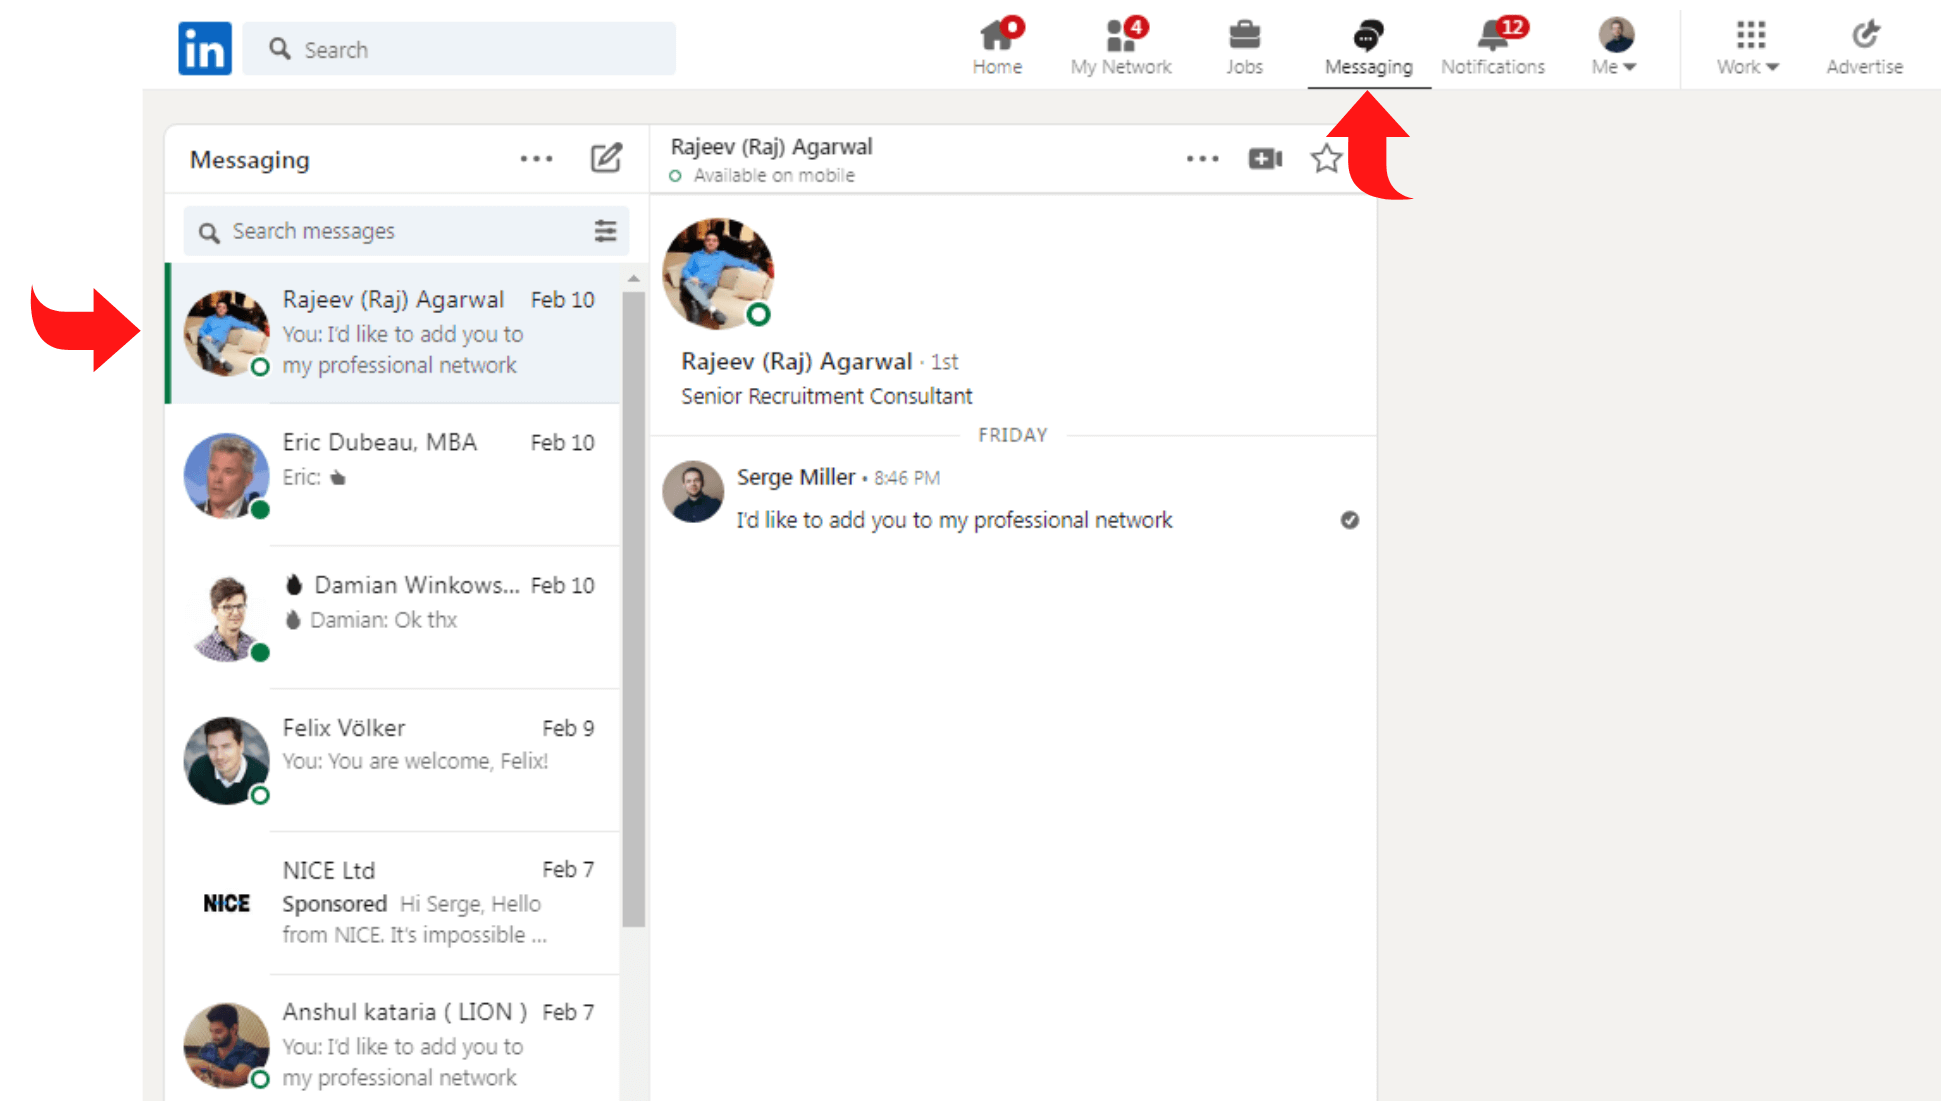Click the filter messages icon
Viewport: 1941px width, 1101px height.
point(607,231)
